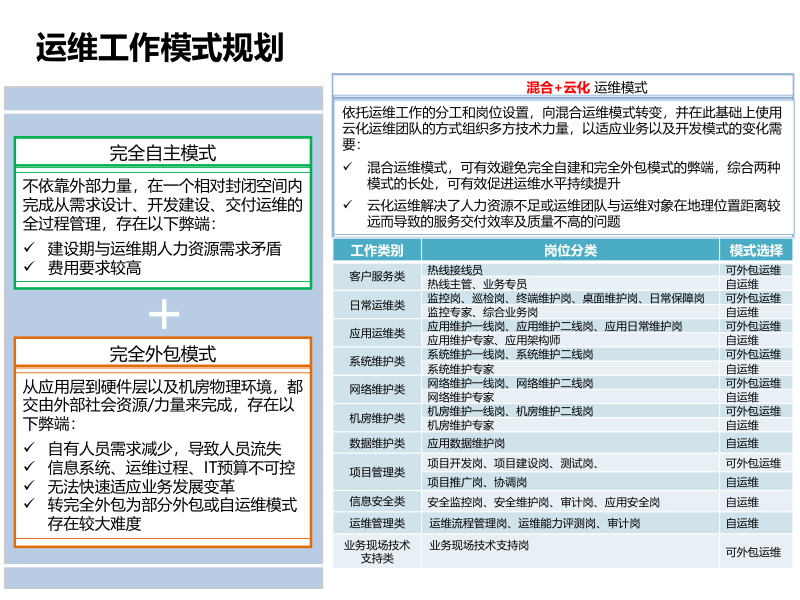Screen dimensions: 800x600
Task: Select the 系统维护类 category cell
Action: pyautogui.click(x=377, y=361)
